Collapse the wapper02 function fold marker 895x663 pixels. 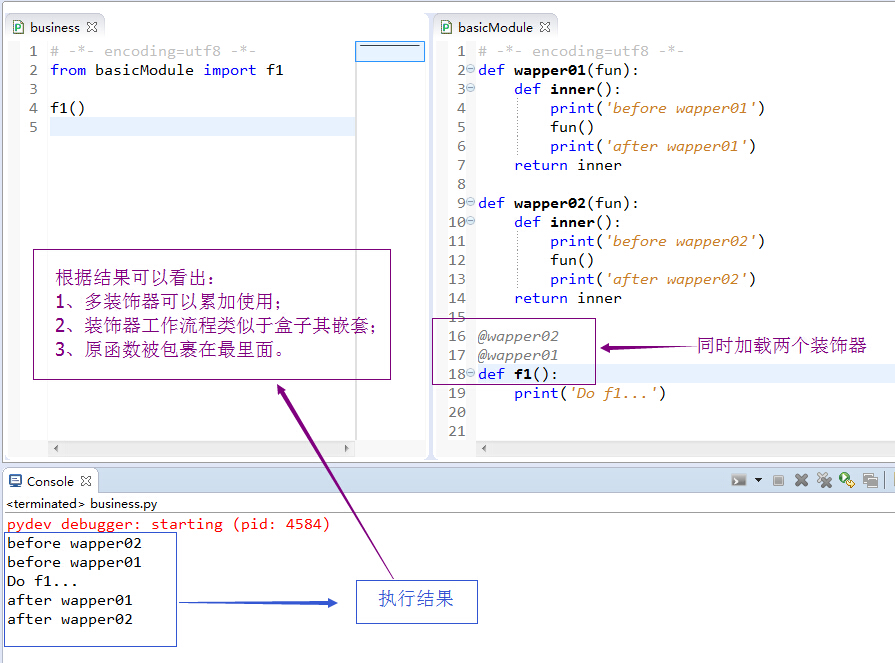coord(470,202)
